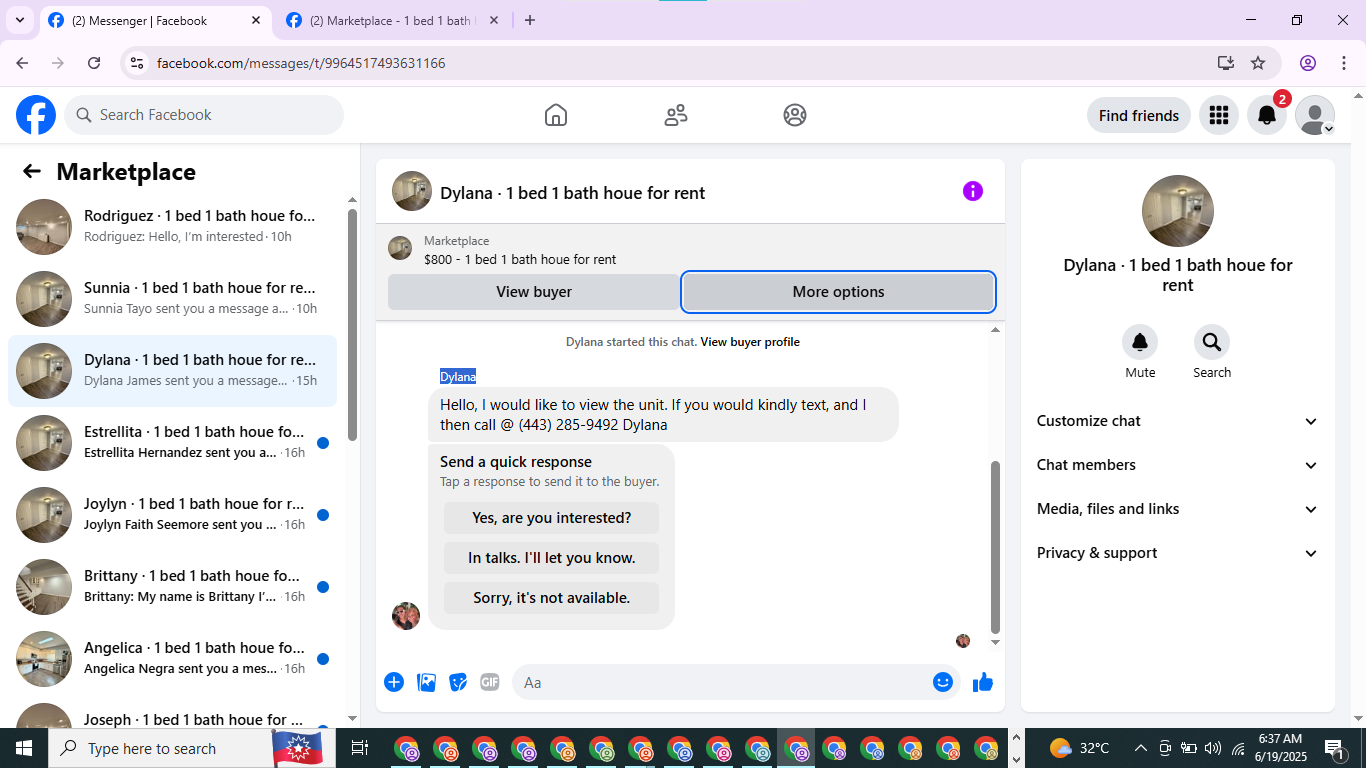Open the emoji picker smiley icon
Image resolution: width=1366 pixels, height=768 pixels.
tap(943, 682)
